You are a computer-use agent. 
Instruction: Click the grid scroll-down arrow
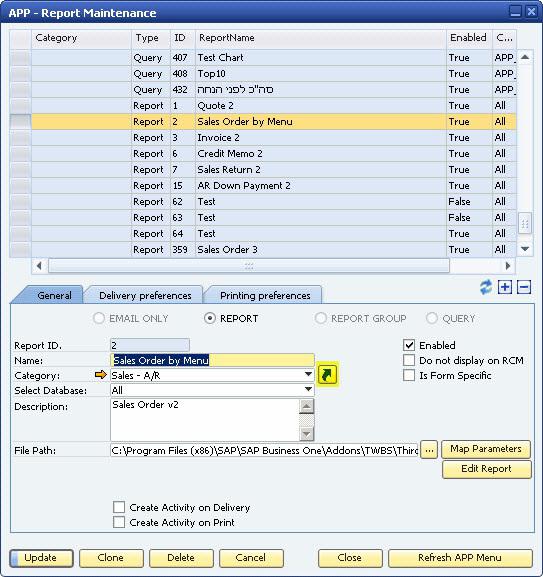[x=525, y=249]
